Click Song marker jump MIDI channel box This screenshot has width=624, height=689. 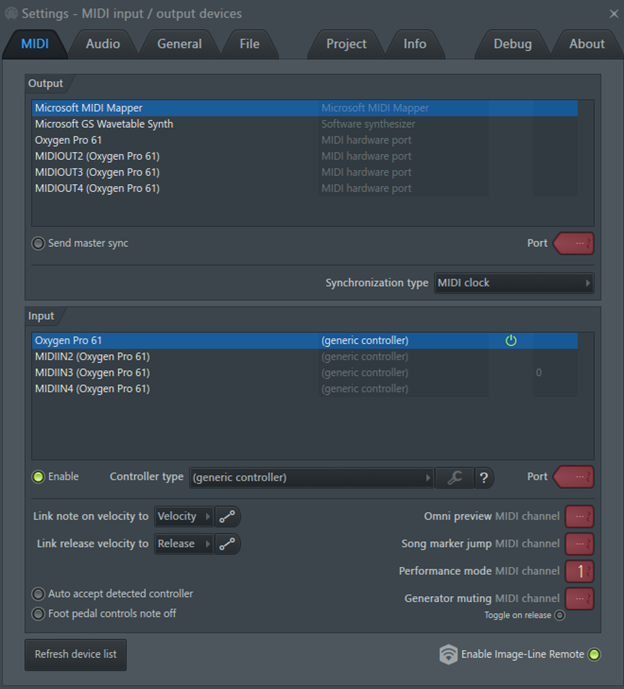click(579, 544)
